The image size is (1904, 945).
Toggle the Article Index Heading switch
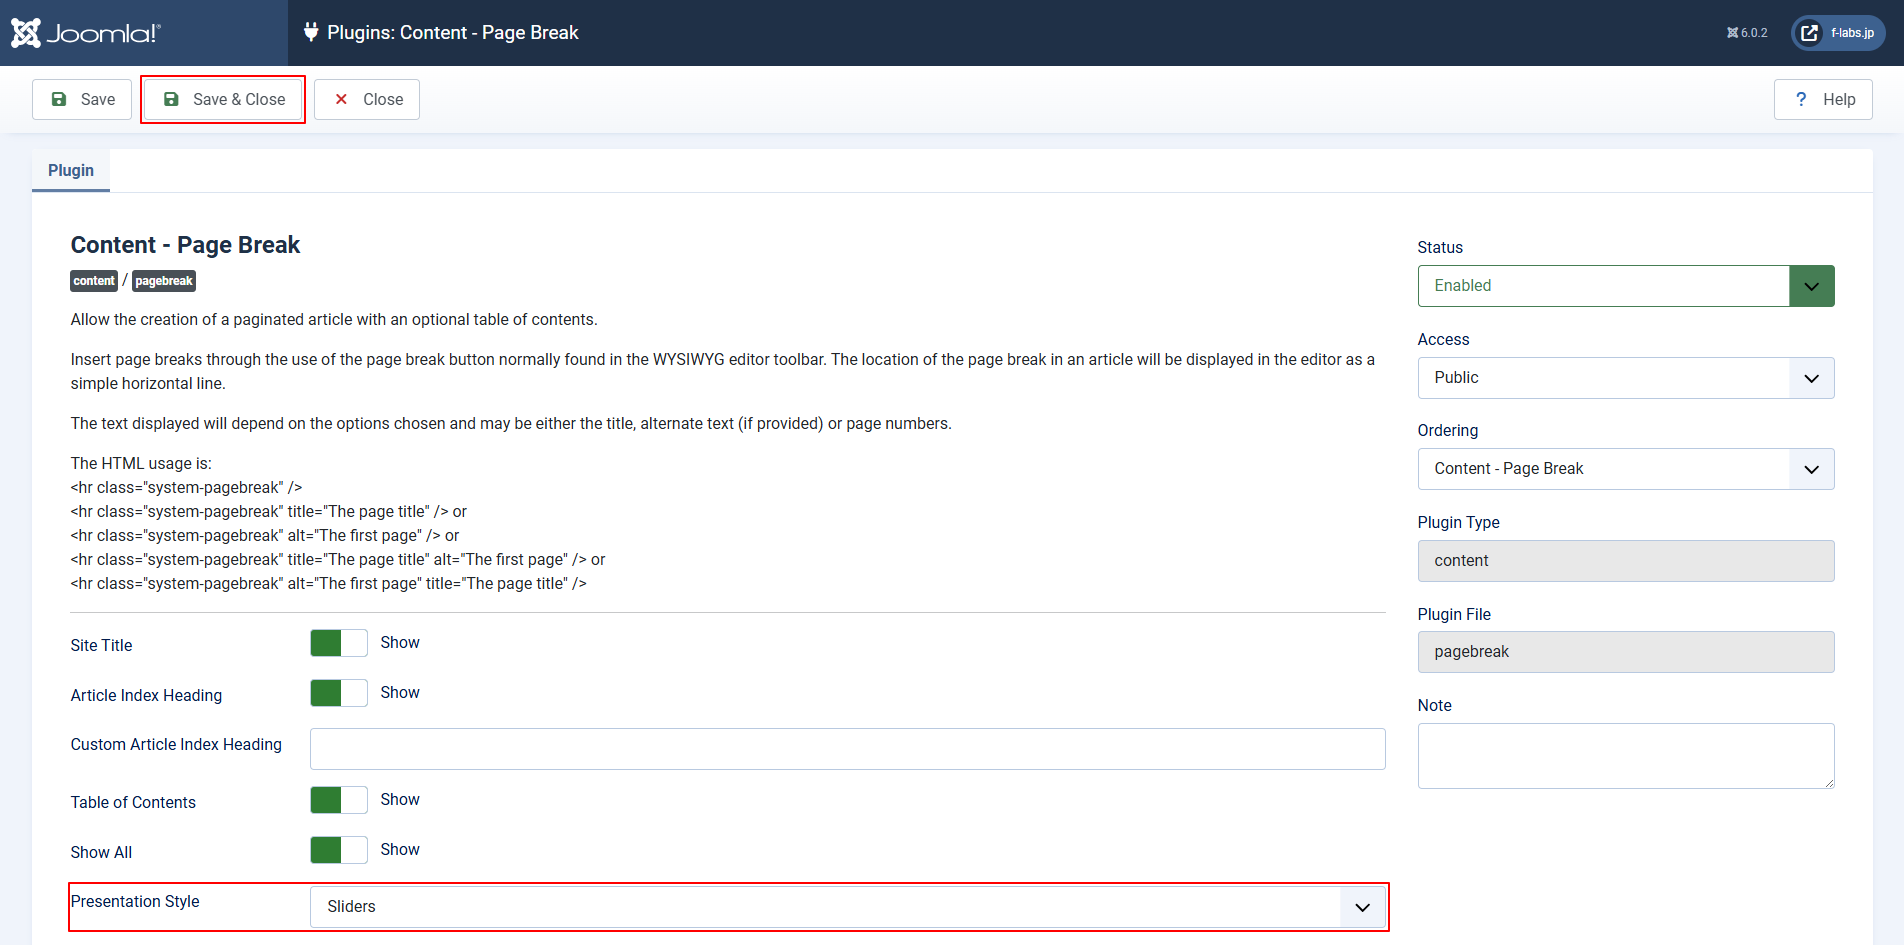point(339,693)
